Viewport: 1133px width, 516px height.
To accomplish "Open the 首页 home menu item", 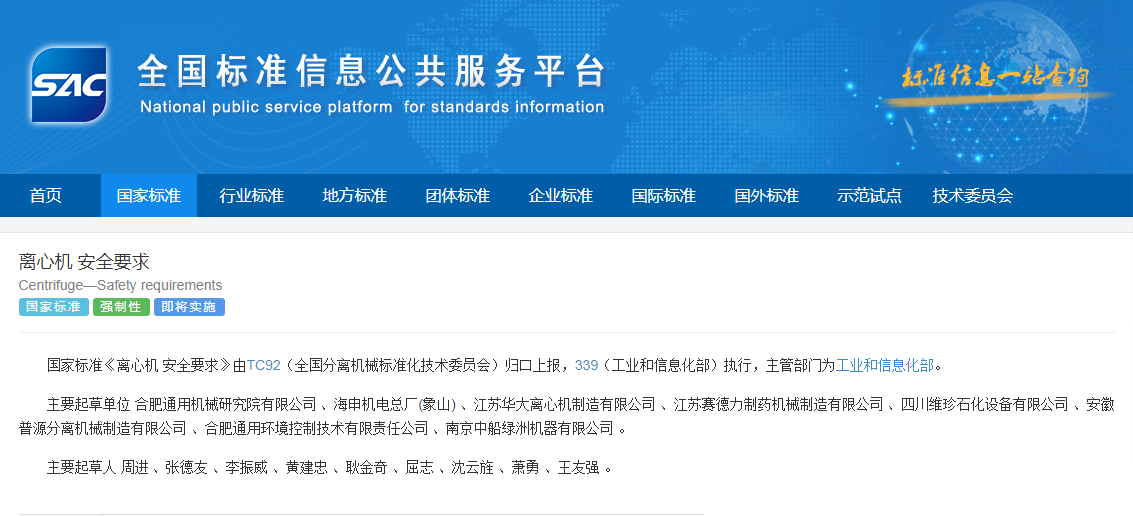I will pyautogui.click(x=45, y=196).
